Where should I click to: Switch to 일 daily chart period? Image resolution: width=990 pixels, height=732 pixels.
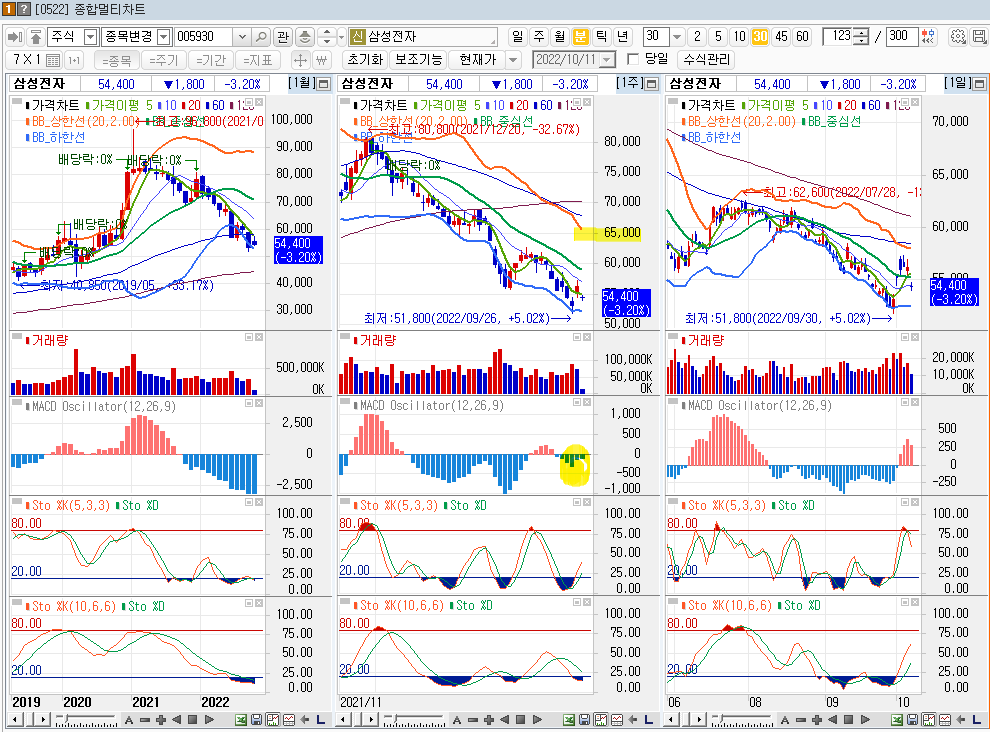pos(518,37)
